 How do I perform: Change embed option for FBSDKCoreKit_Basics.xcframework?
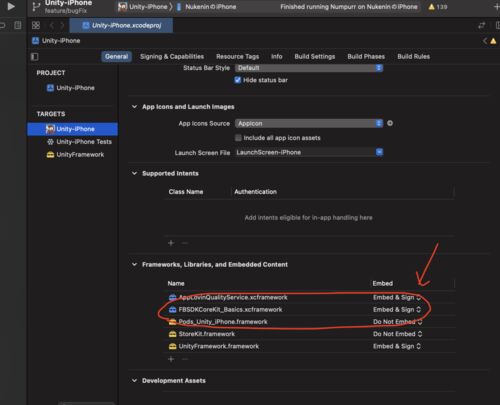tap(397, 310)
